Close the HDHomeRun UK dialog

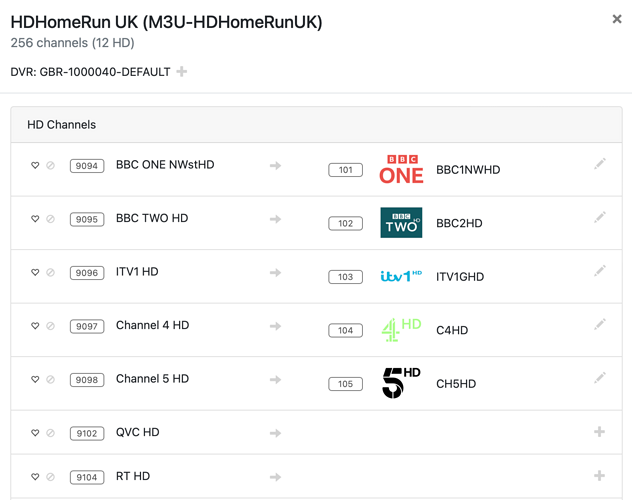(x=616, y=19)
